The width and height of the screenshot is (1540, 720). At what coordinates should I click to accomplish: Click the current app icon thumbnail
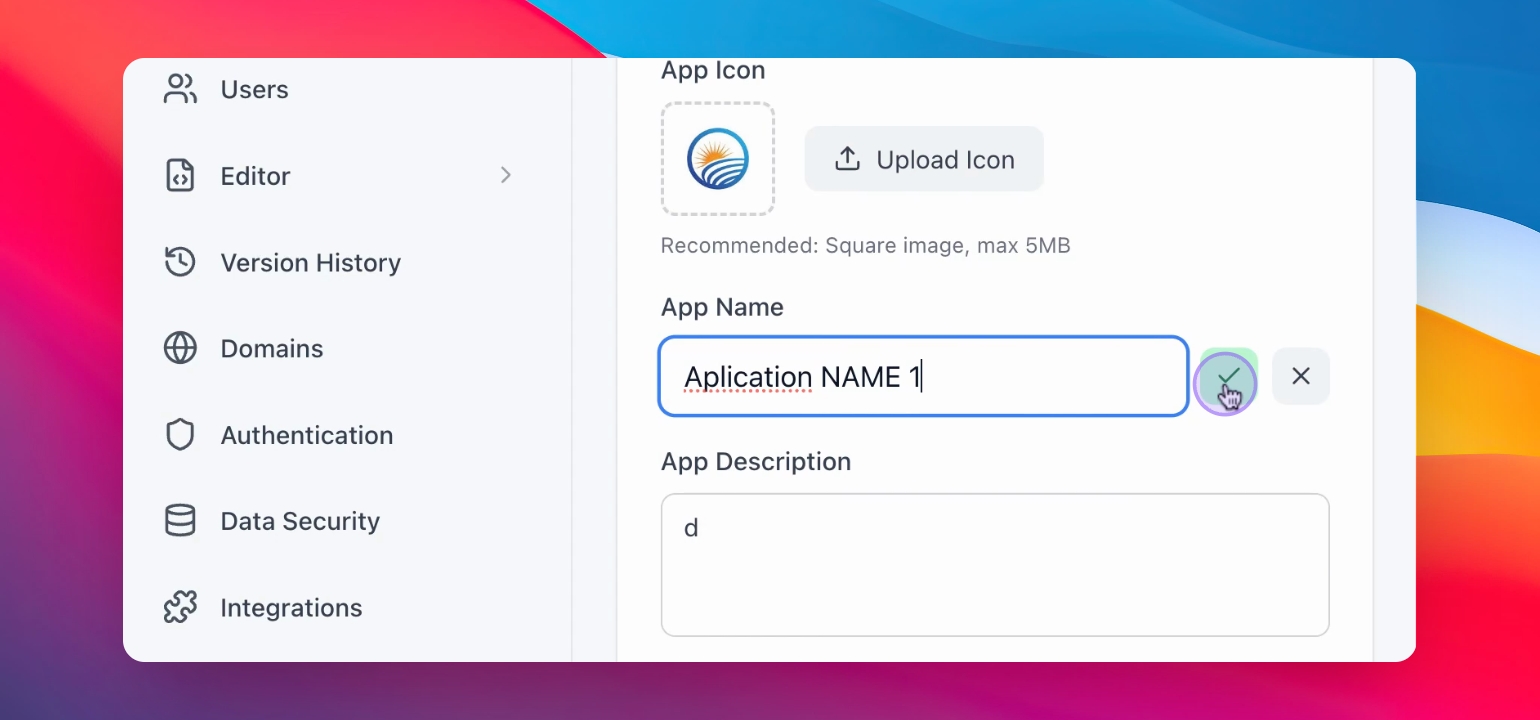(x=718, y=159)
